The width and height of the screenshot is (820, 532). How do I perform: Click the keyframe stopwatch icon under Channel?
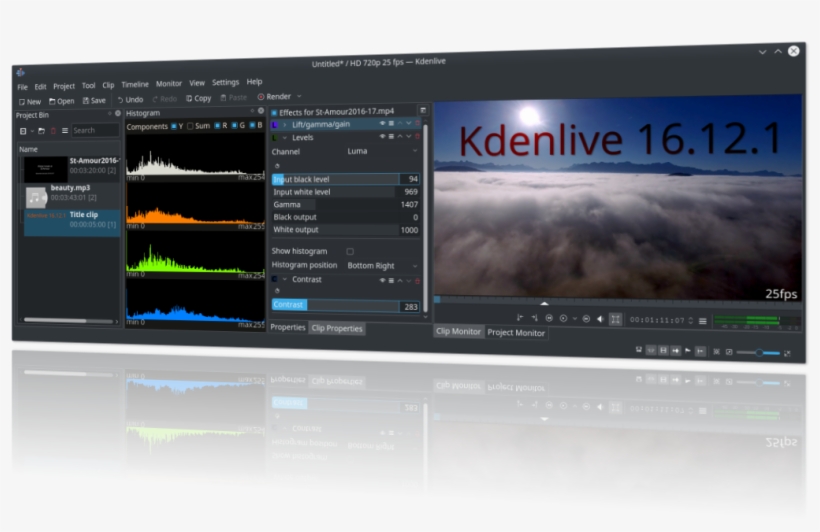coord(277,166)
